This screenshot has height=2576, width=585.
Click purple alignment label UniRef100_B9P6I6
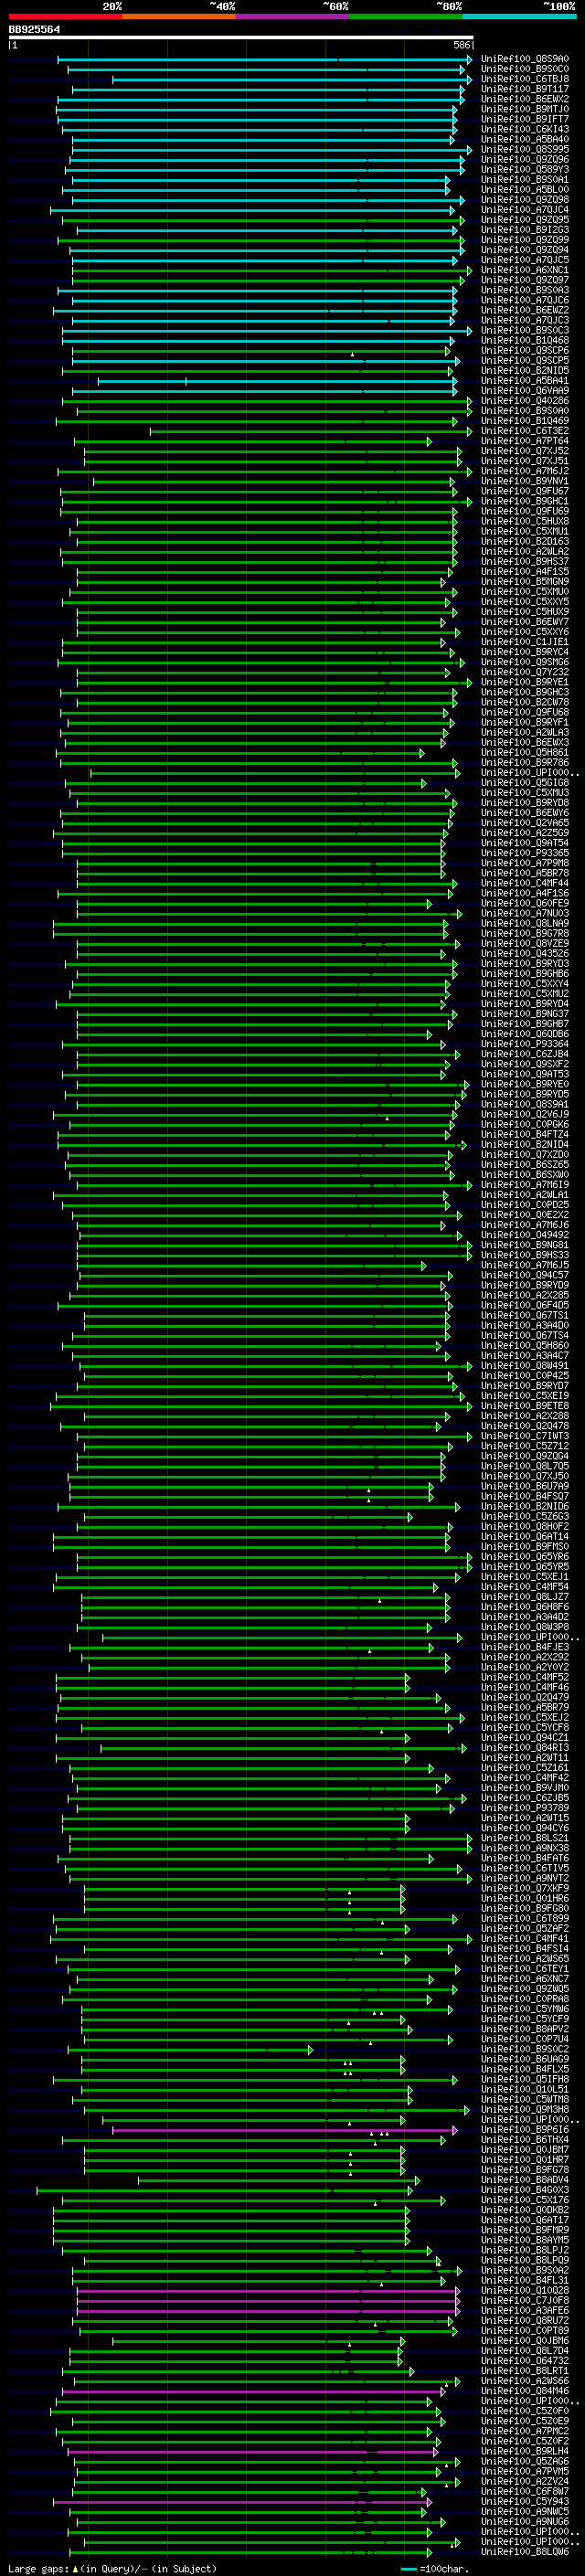click(x=525, y=2129)
